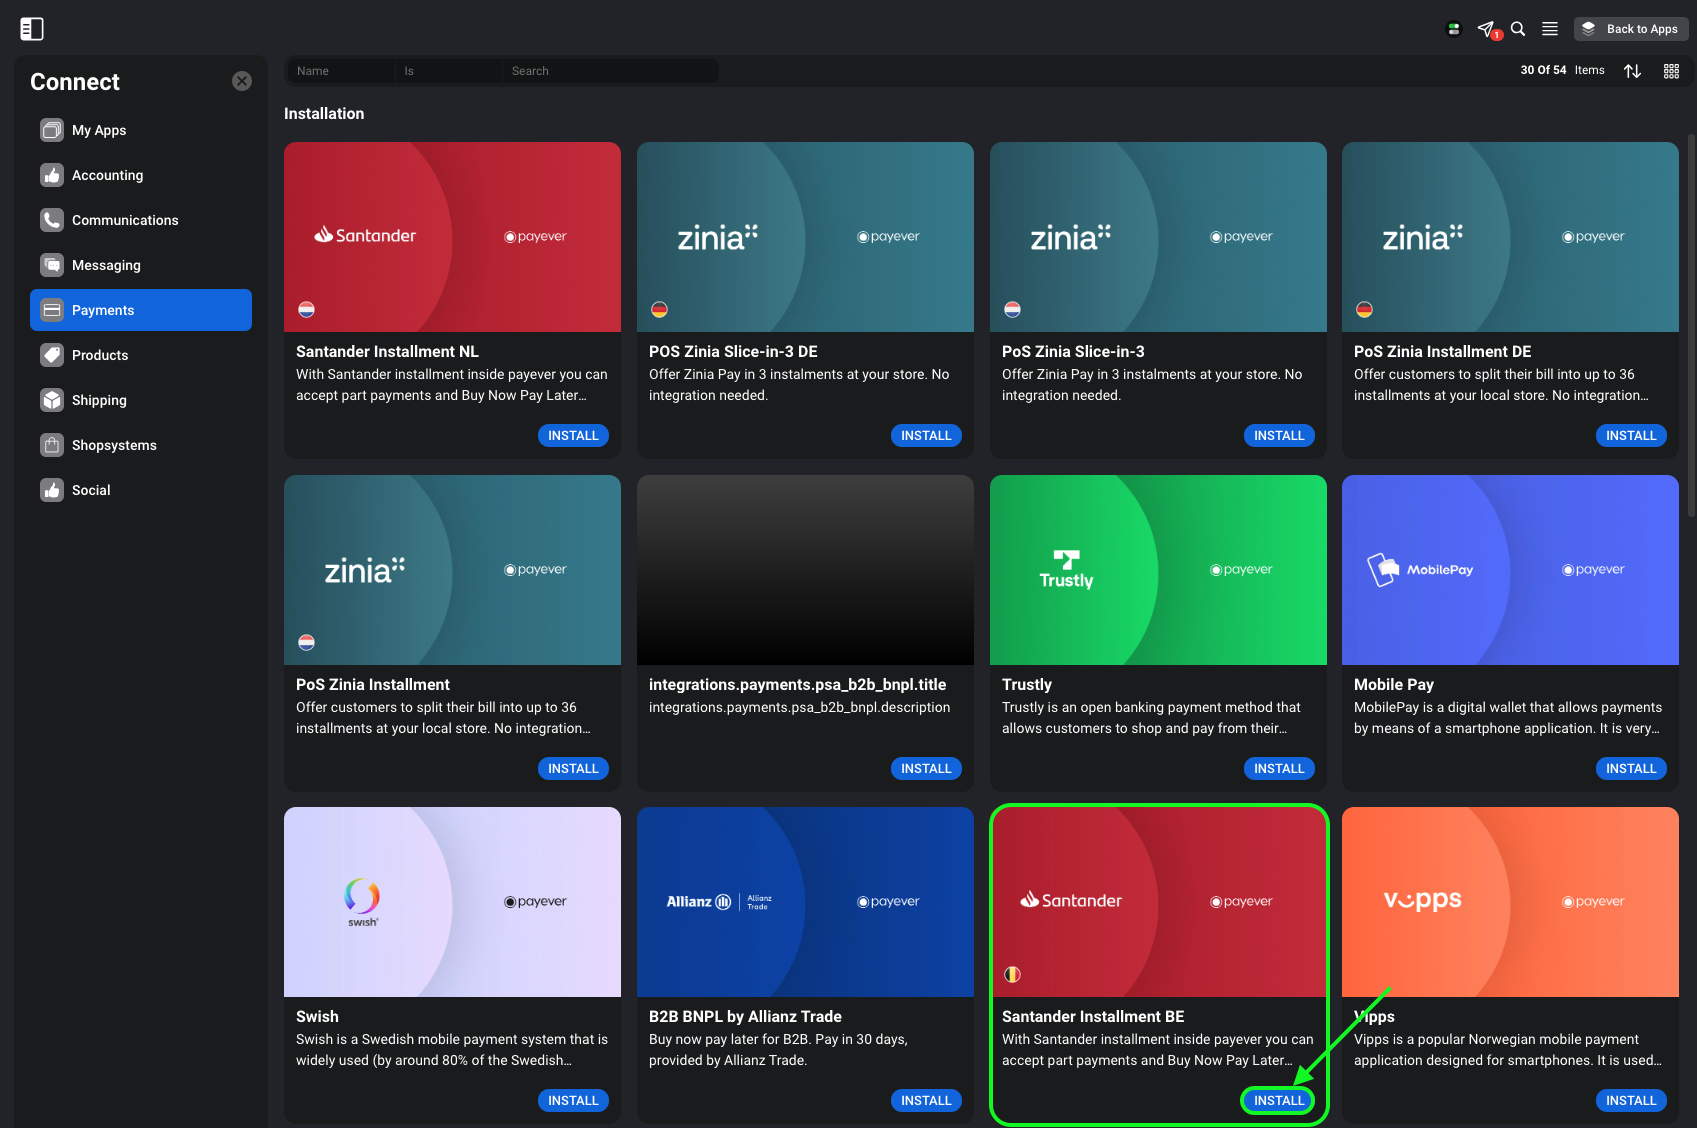1697x1128 pixels.
Task: Open Allianz Trade card thumbnail
Action: point(805,902)
